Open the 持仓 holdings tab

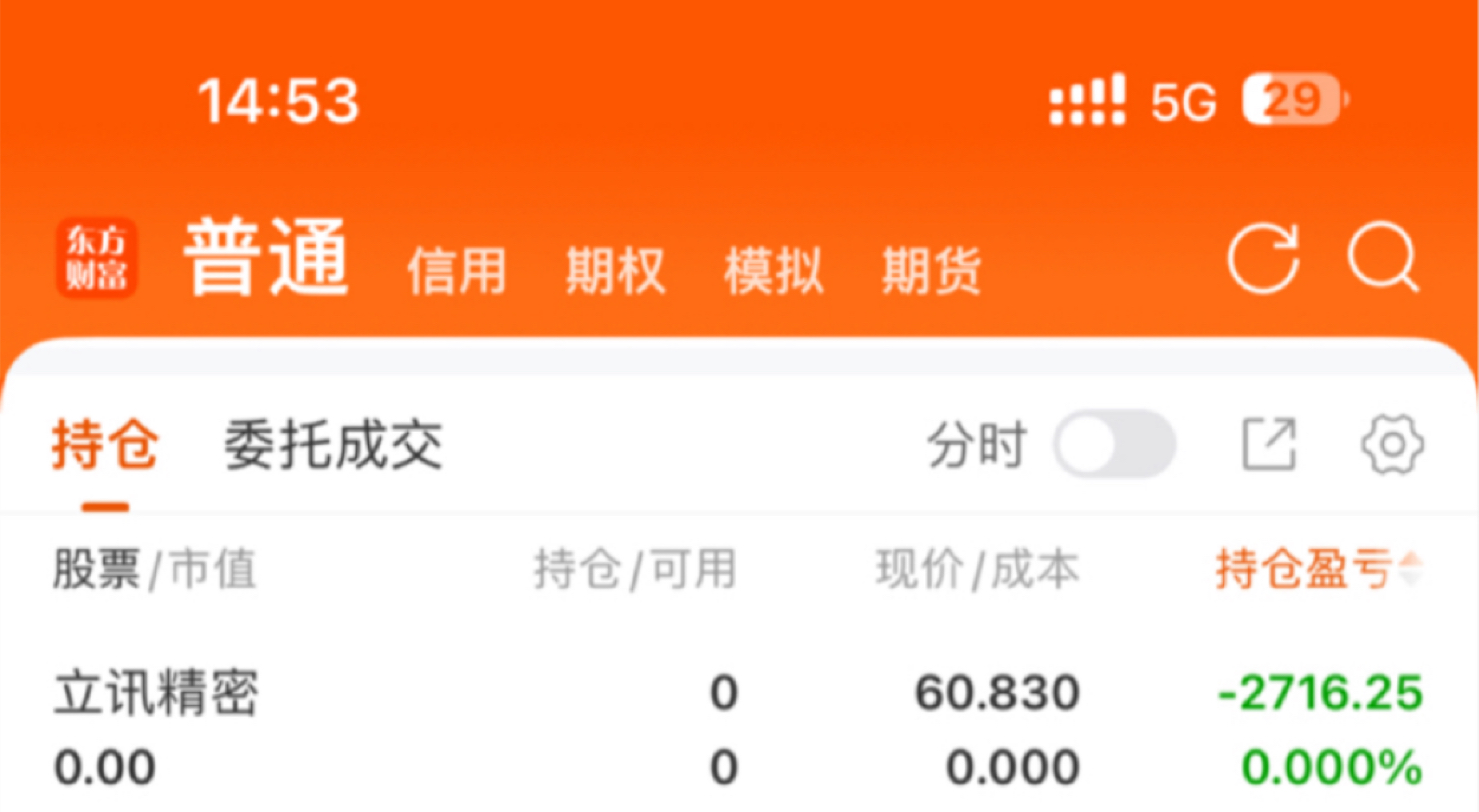click(106, 446)
